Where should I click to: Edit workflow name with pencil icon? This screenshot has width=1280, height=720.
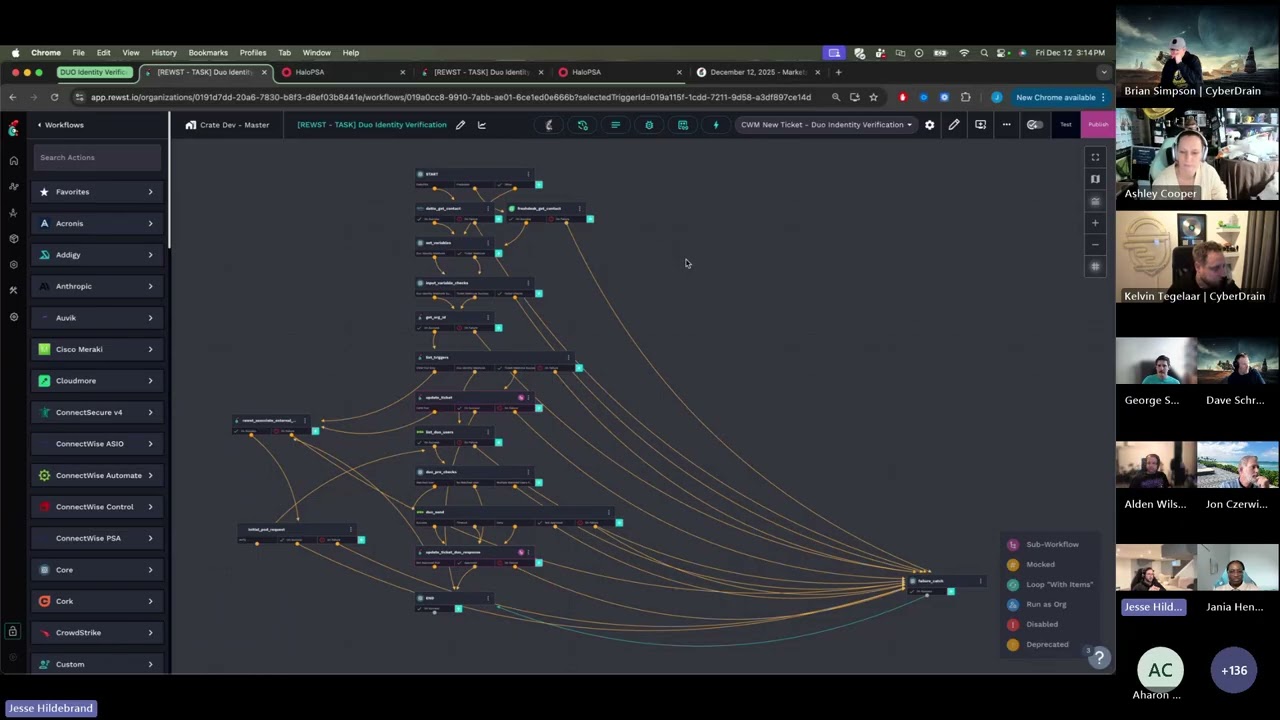pos(460,125)
